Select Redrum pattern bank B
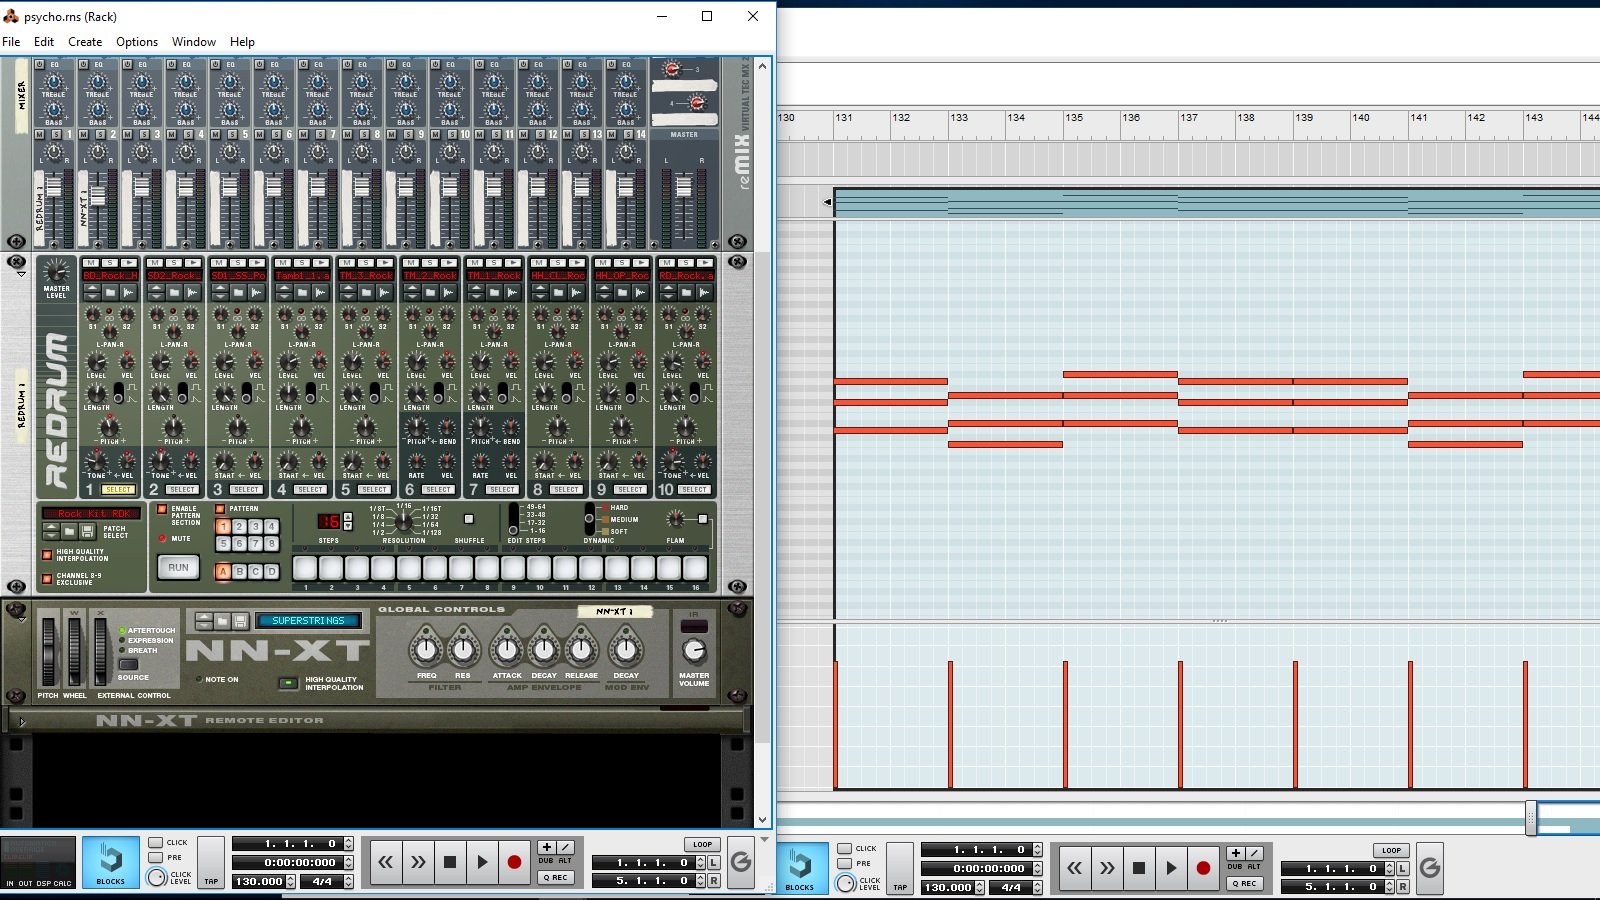The height and width of the screenshot is (900, 1600). point(239,571)
